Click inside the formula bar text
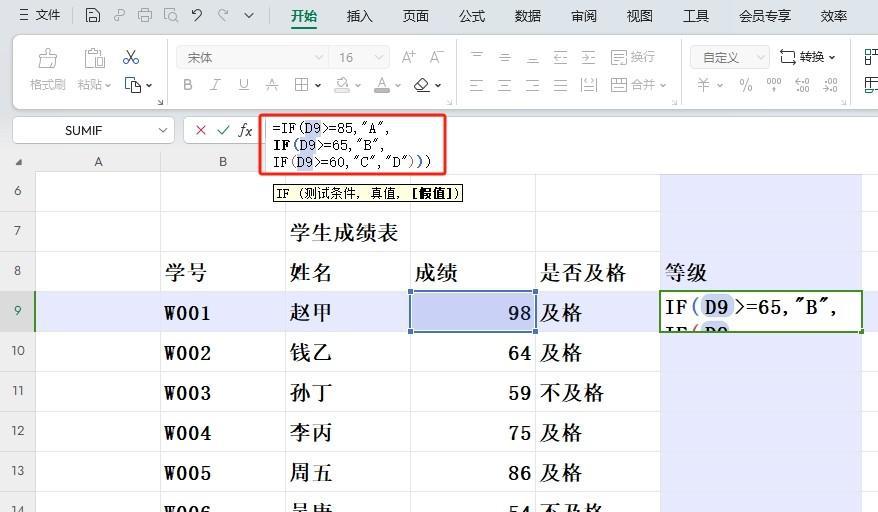 pyautogui.click(x=353, y=145)
